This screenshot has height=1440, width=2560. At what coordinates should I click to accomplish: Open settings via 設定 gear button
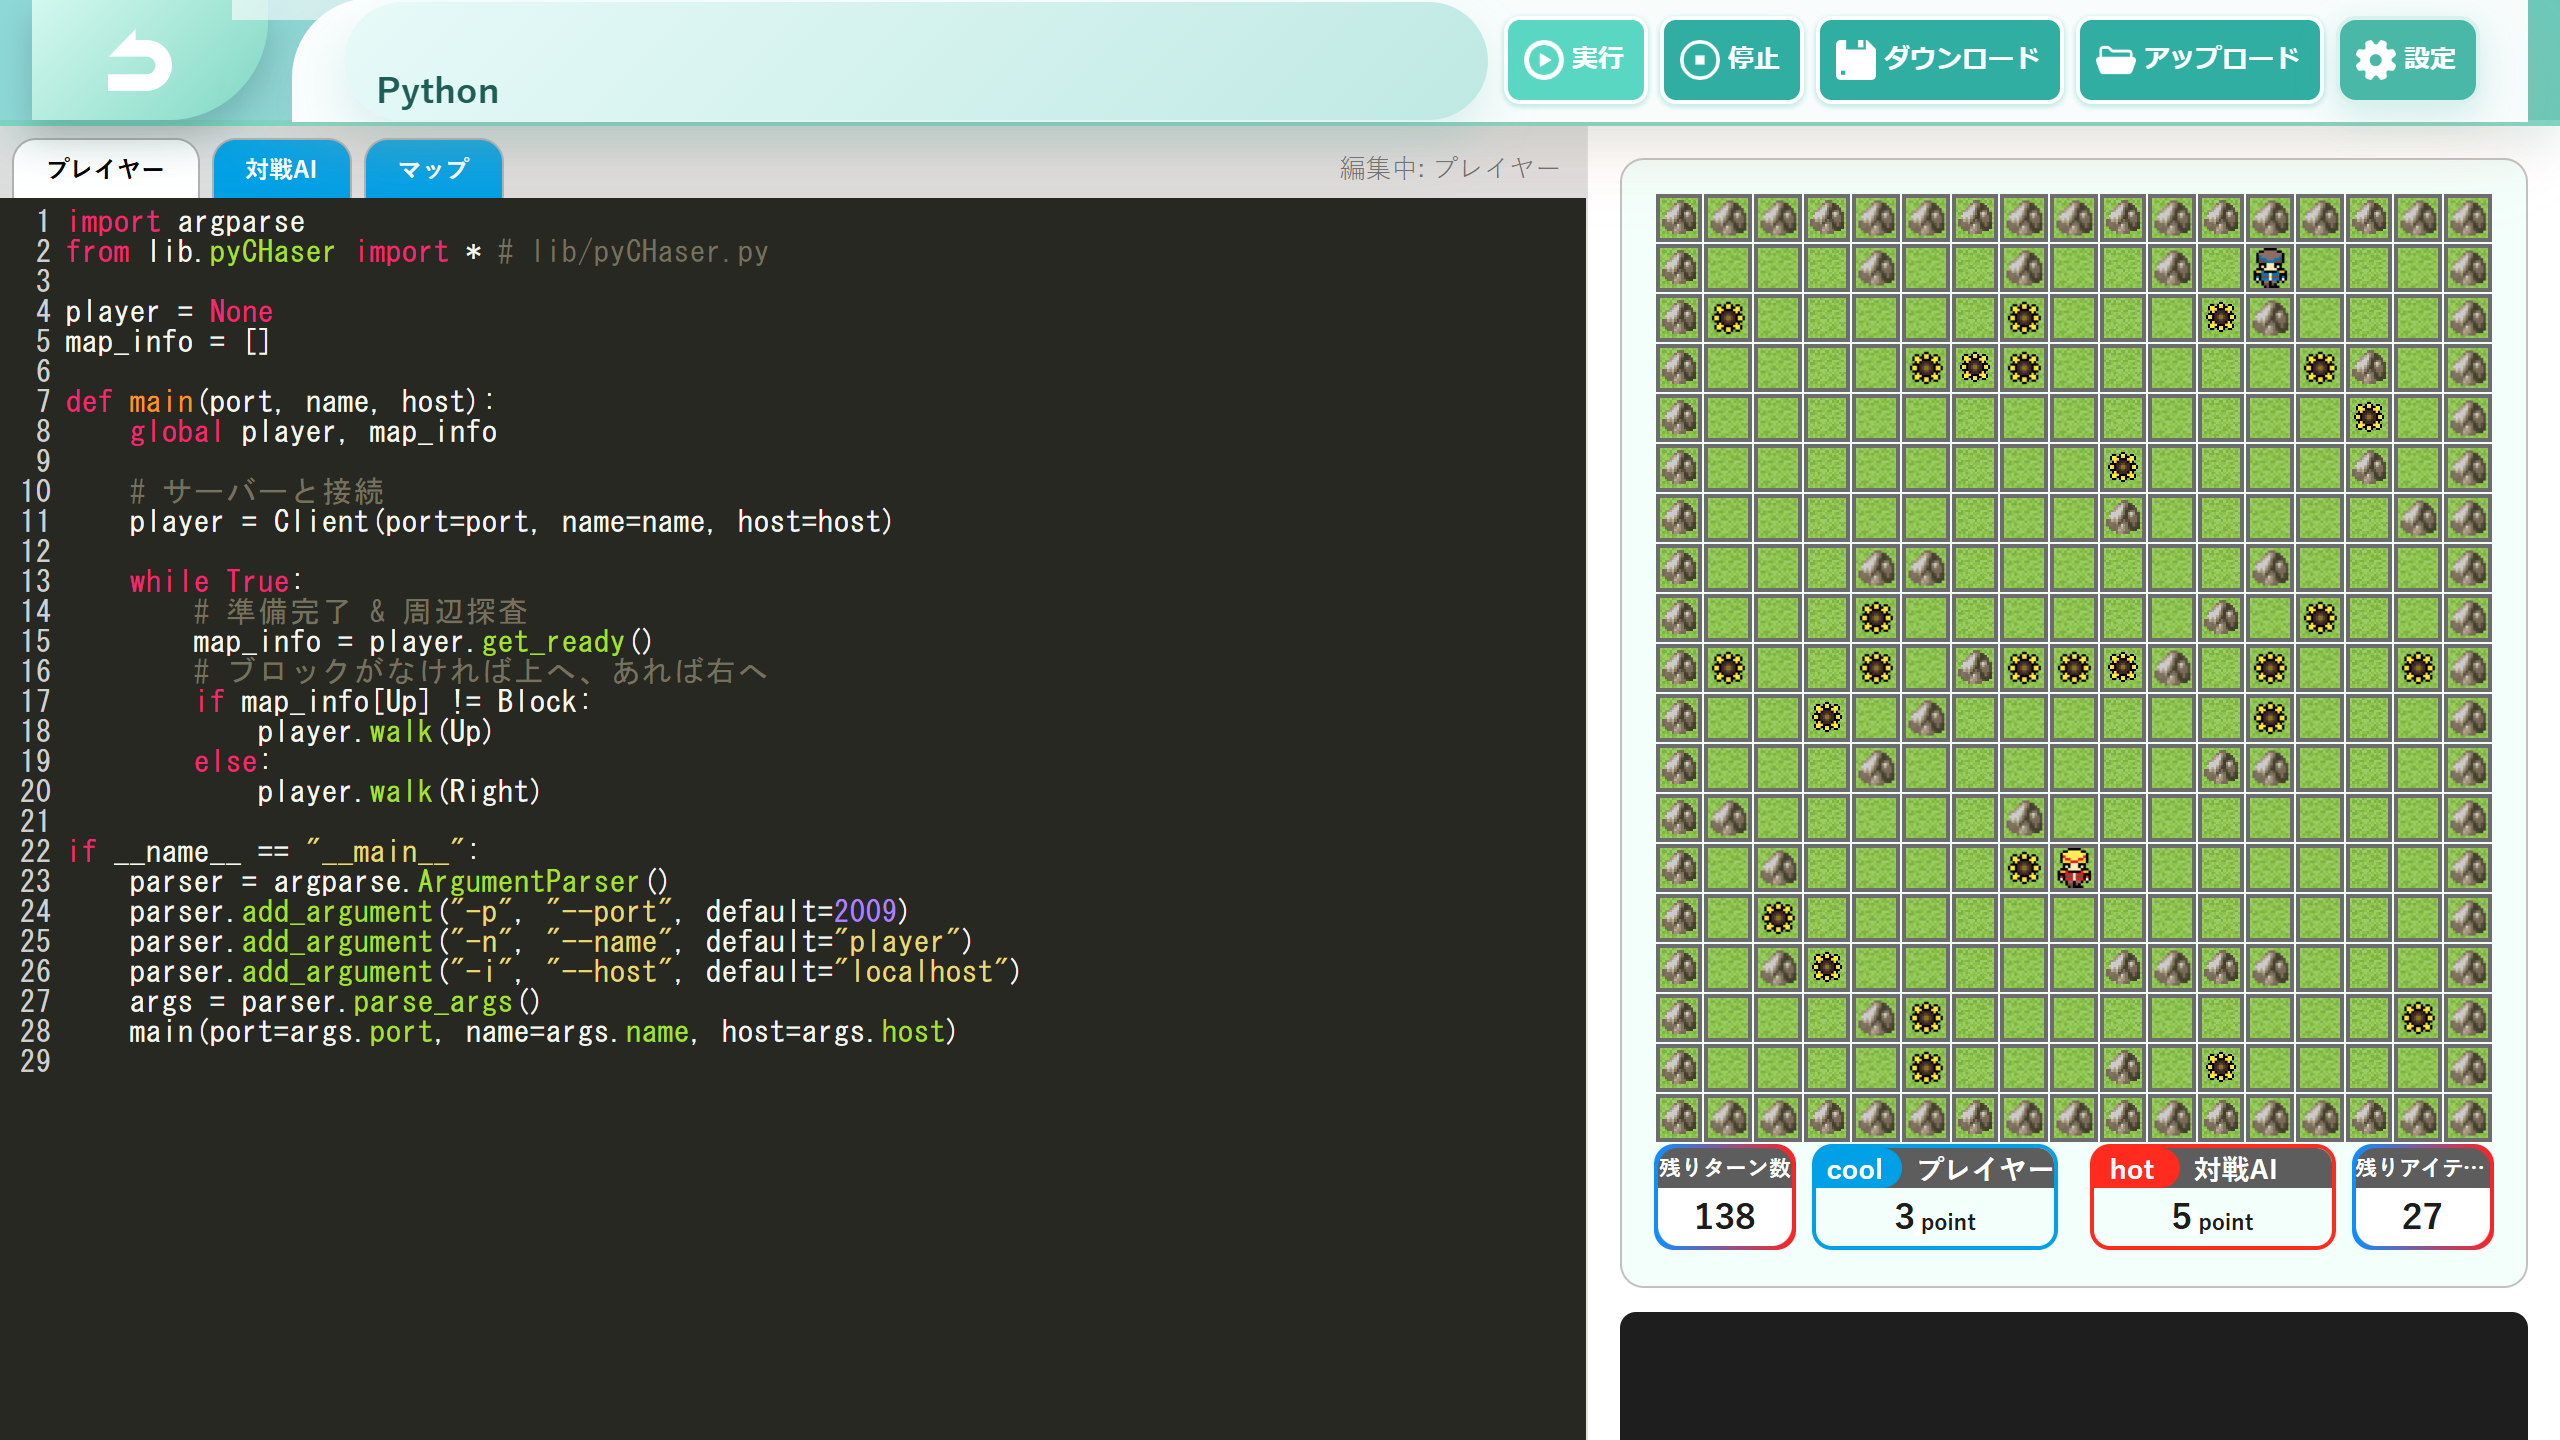click(2407, 60)
